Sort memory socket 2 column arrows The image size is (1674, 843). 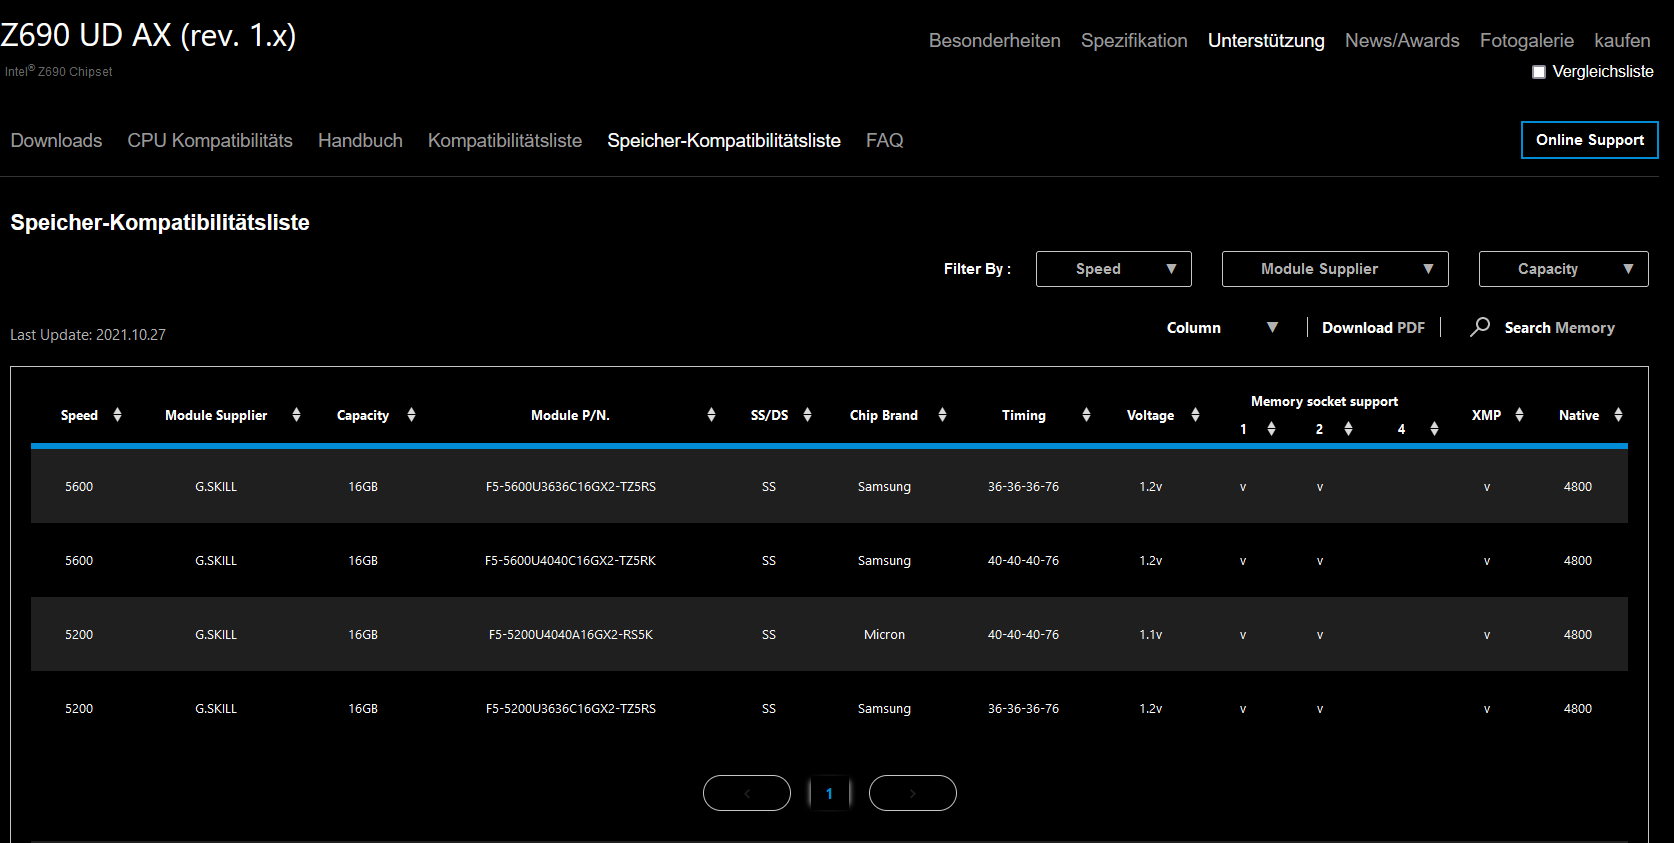click(x=1348, y=429)
